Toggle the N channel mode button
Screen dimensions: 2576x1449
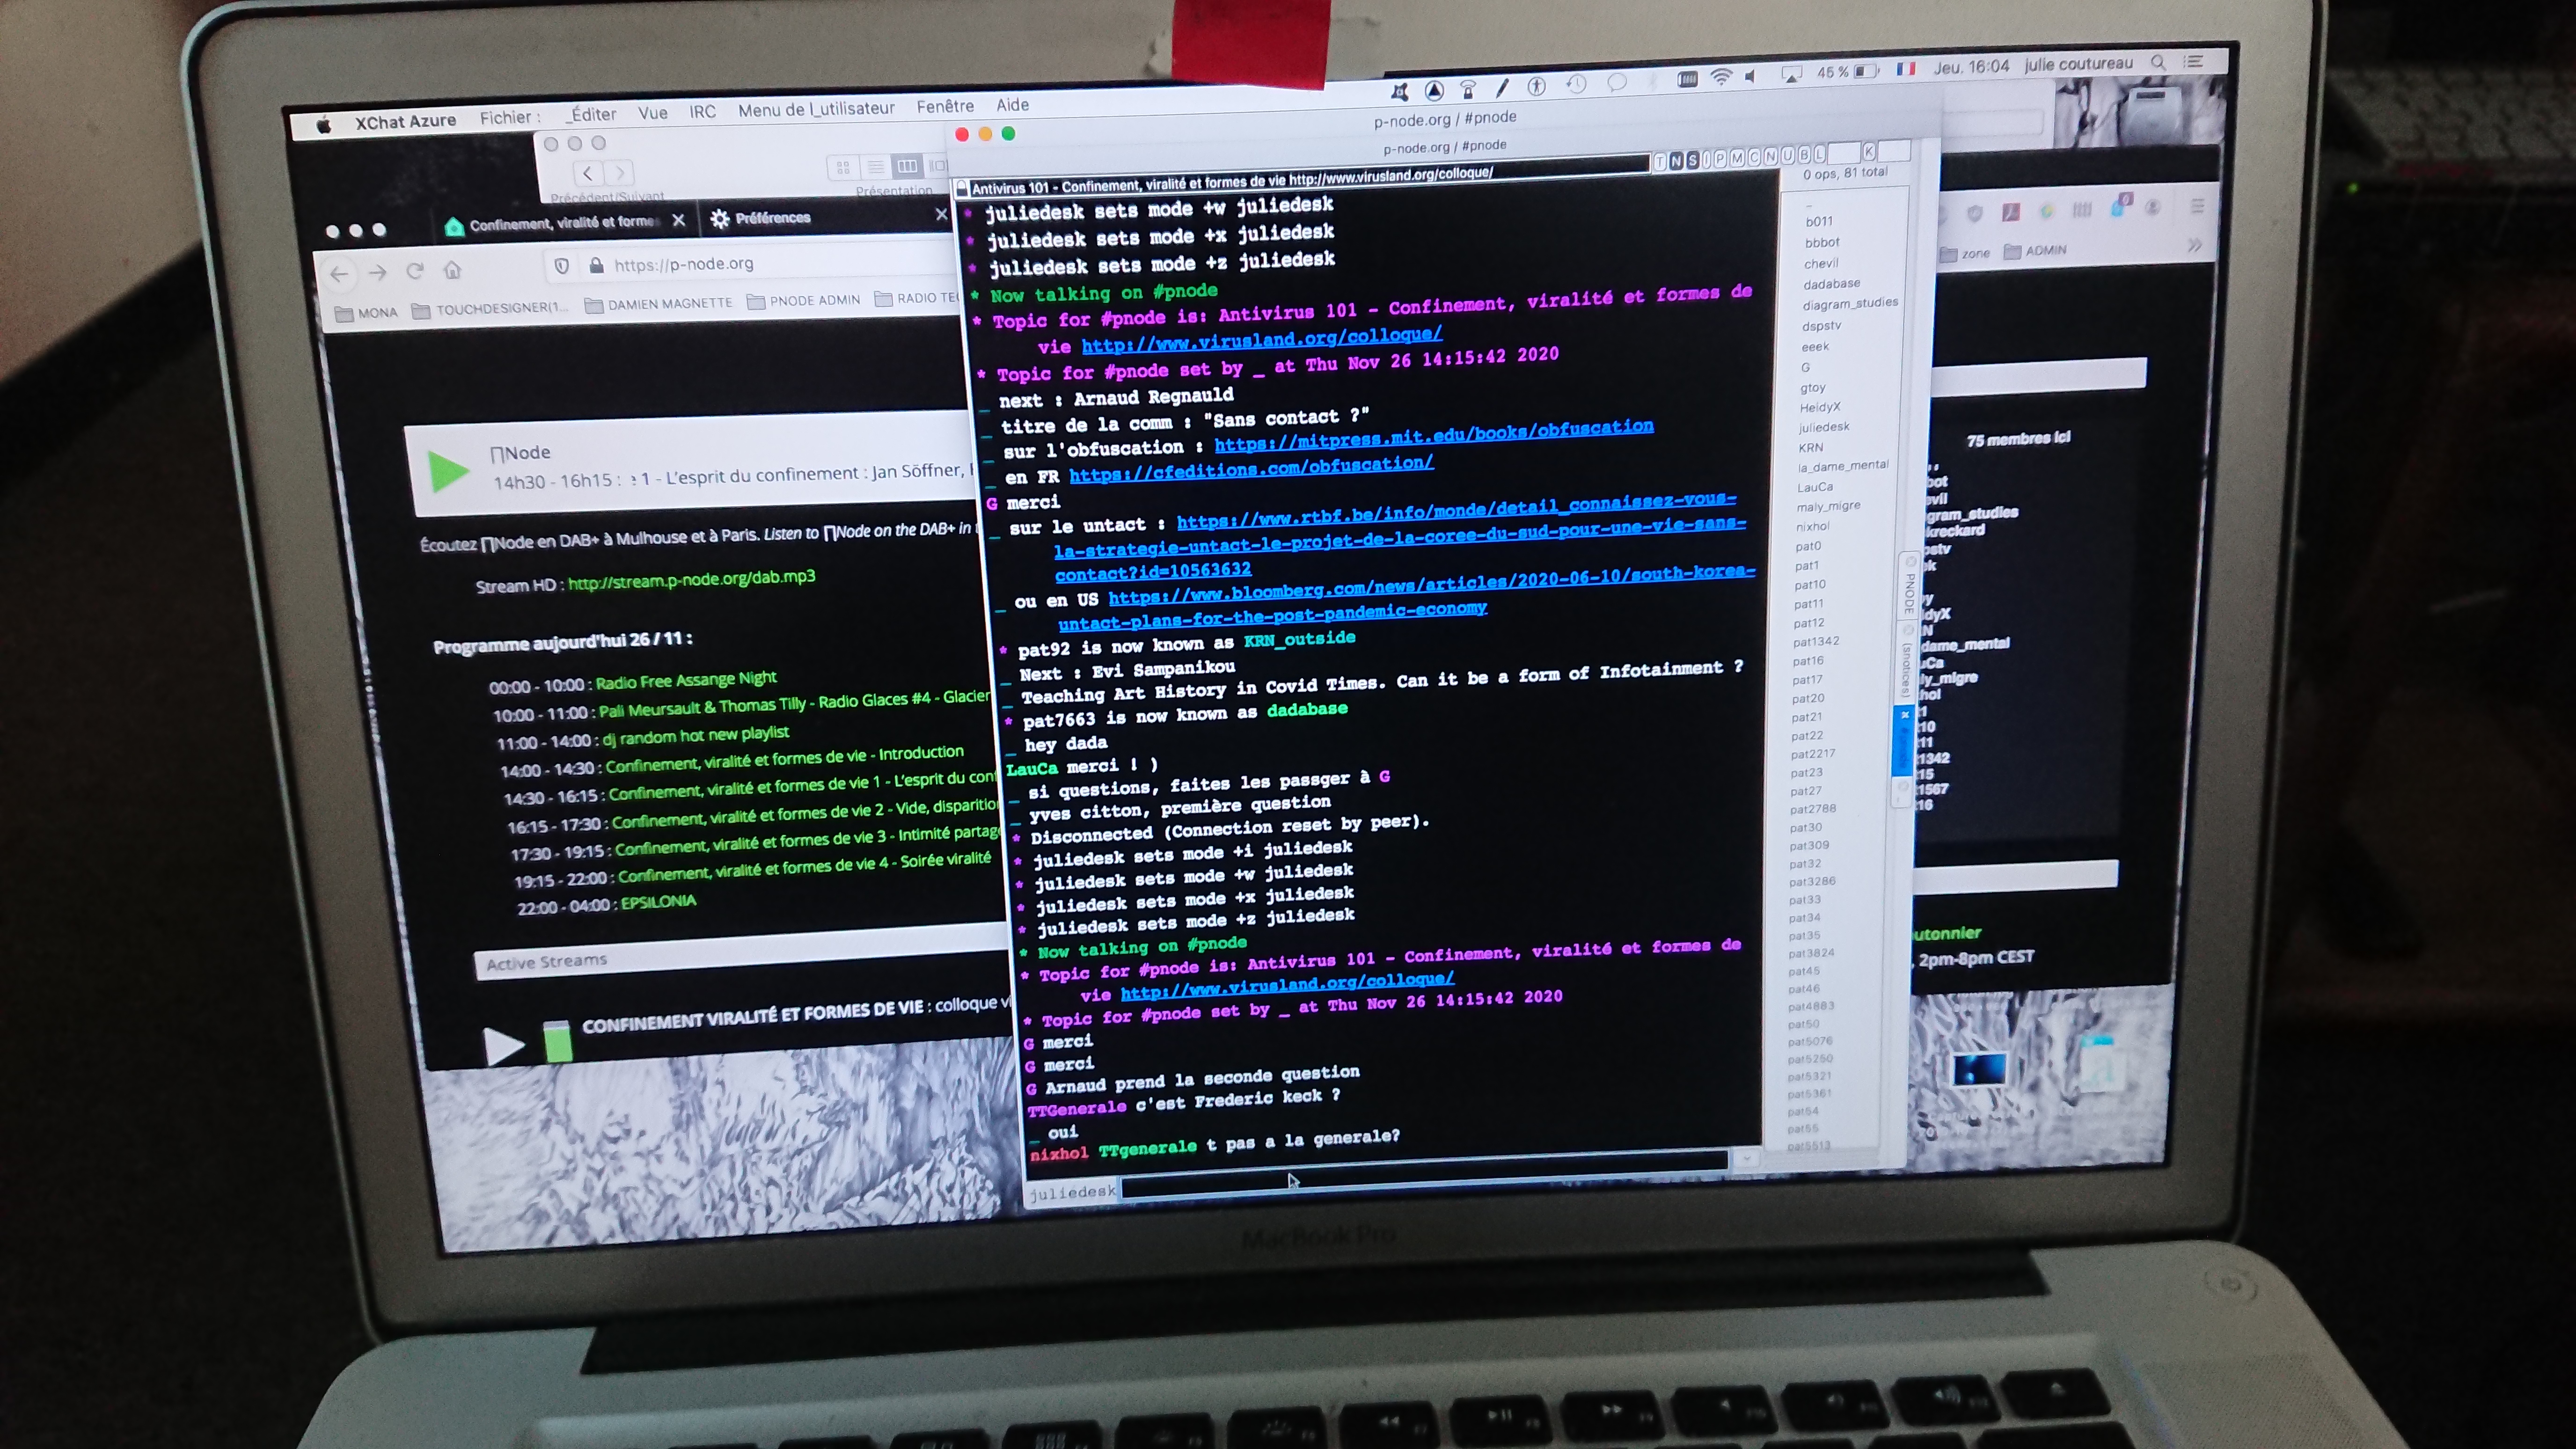click(1676, 160)
